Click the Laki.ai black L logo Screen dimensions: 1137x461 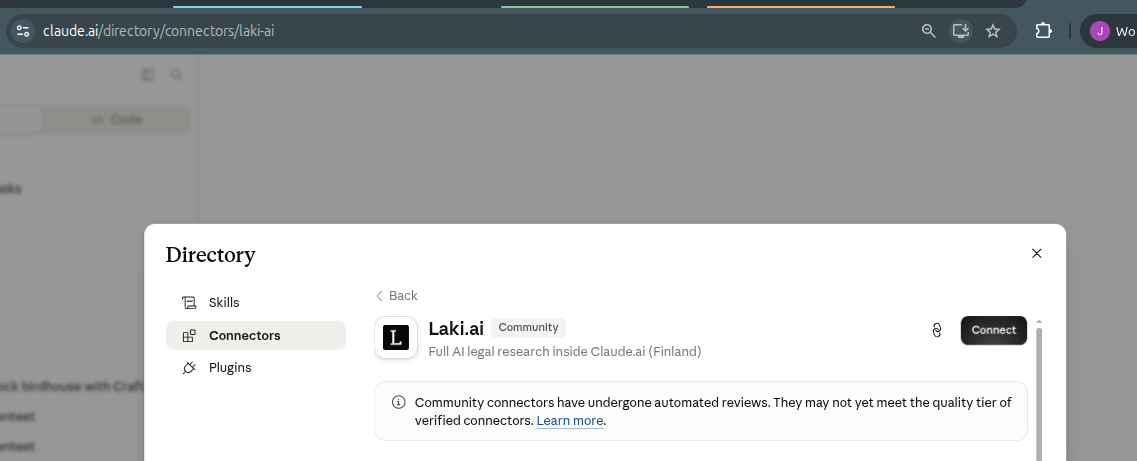click(x=396, y=337)
